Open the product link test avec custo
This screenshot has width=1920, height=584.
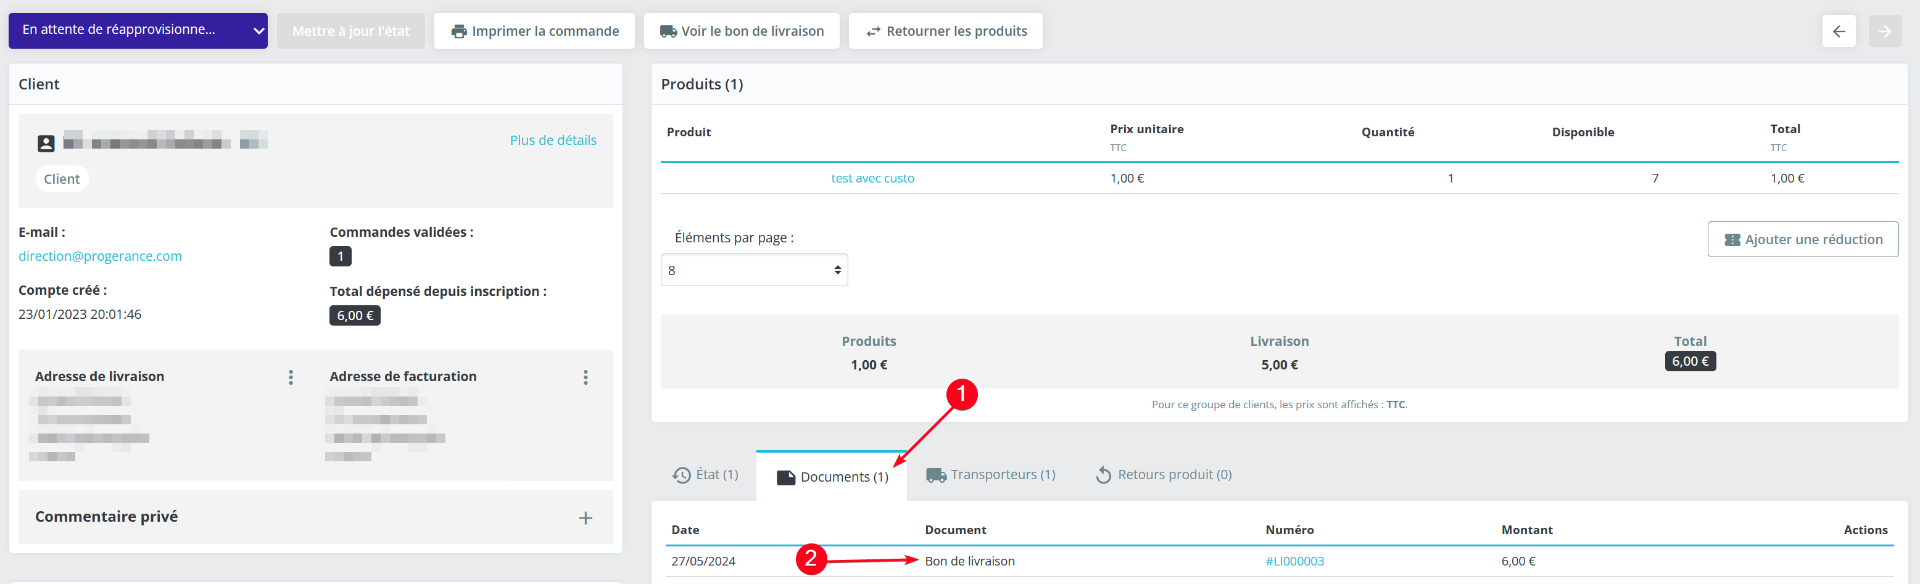click(873, 178)
